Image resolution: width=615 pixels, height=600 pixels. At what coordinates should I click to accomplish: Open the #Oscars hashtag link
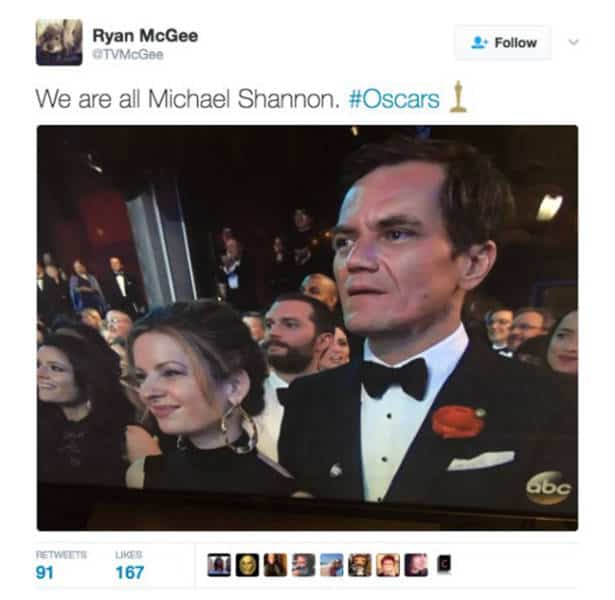[x=394, y=99]
